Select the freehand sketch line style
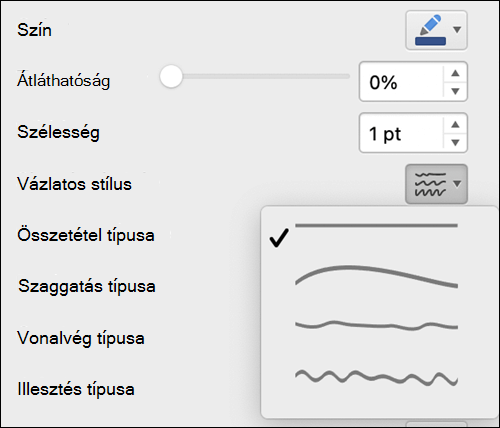 click(x=376, y=325)
